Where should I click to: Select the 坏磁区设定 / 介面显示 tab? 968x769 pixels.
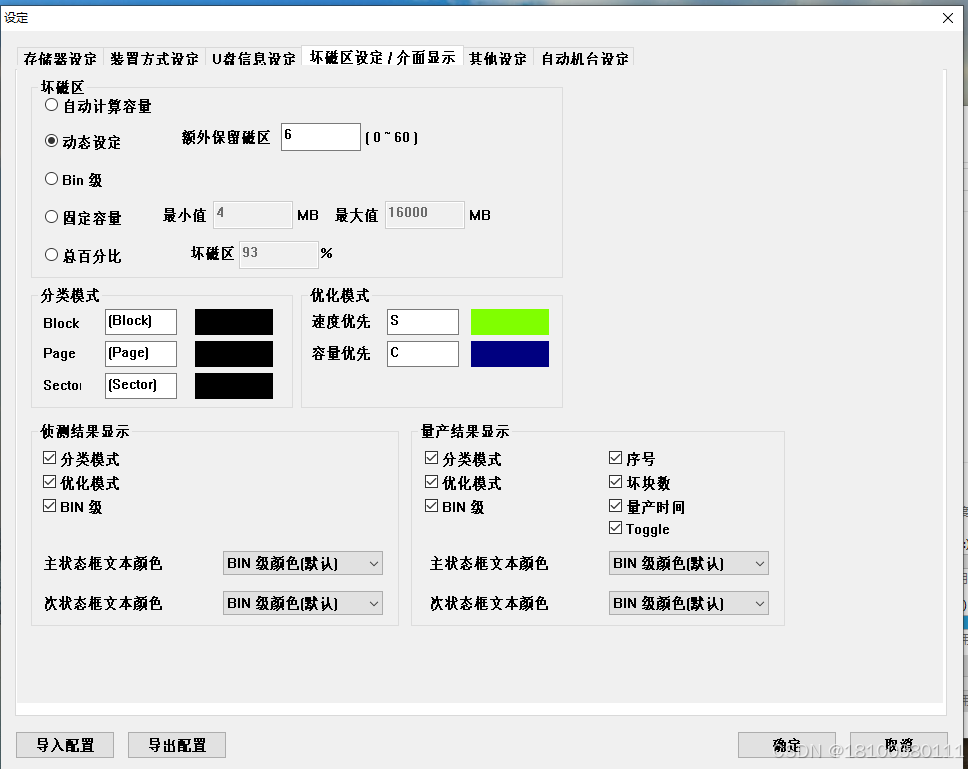tap(382, 57)
